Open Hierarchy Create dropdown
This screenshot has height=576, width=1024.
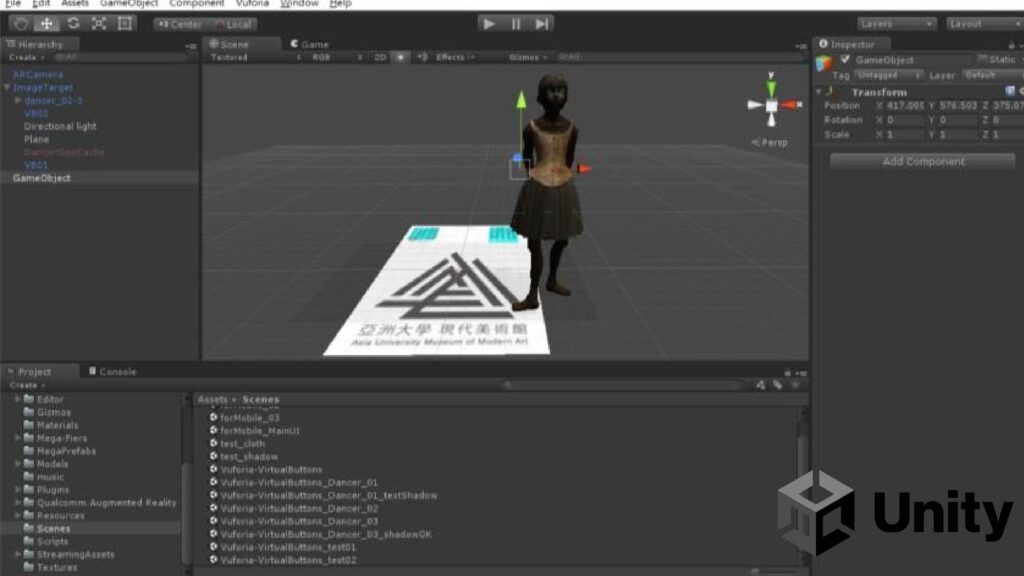click(x=27, y=57)
